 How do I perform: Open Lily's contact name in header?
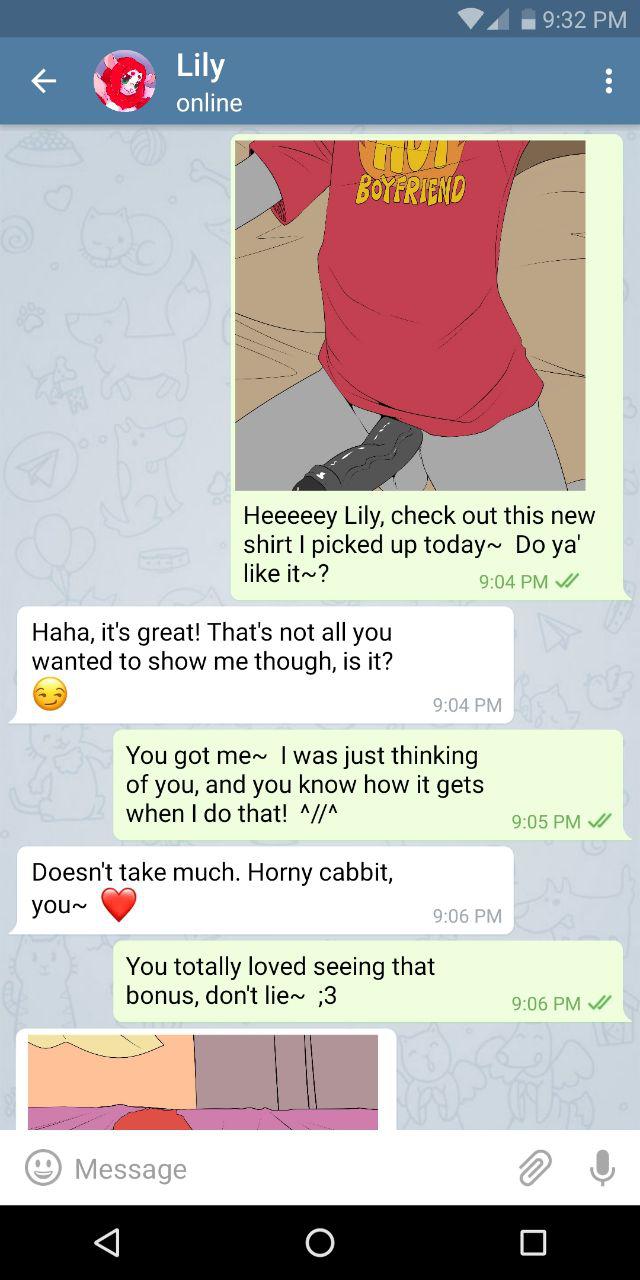pyautogui.click(x=200, y=66)
